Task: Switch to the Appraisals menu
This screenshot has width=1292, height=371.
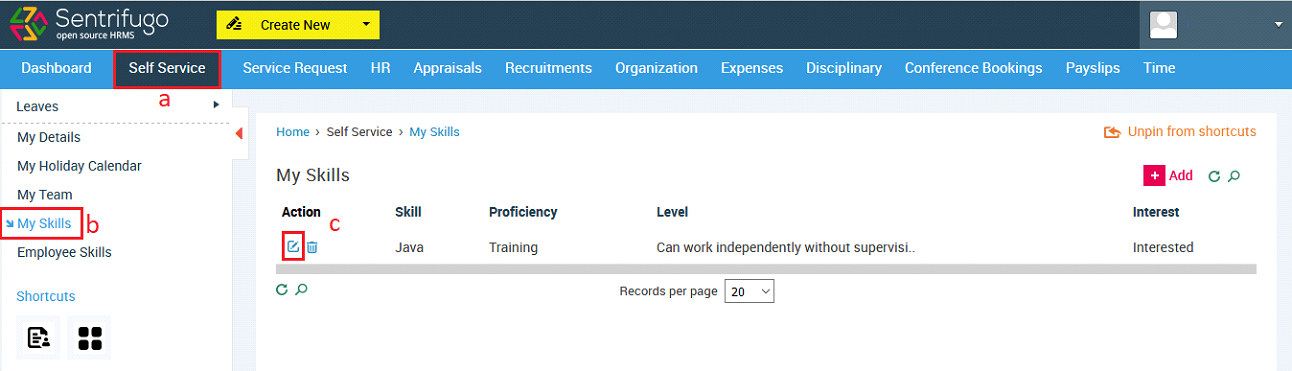Action: pos(447,68)
